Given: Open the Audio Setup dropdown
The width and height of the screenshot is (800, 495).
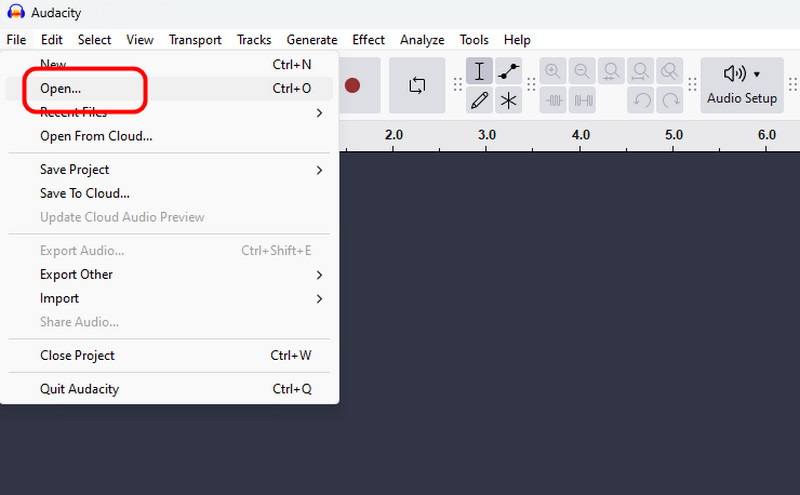Looking at the screenshot, I should click(x=742, y=85).
